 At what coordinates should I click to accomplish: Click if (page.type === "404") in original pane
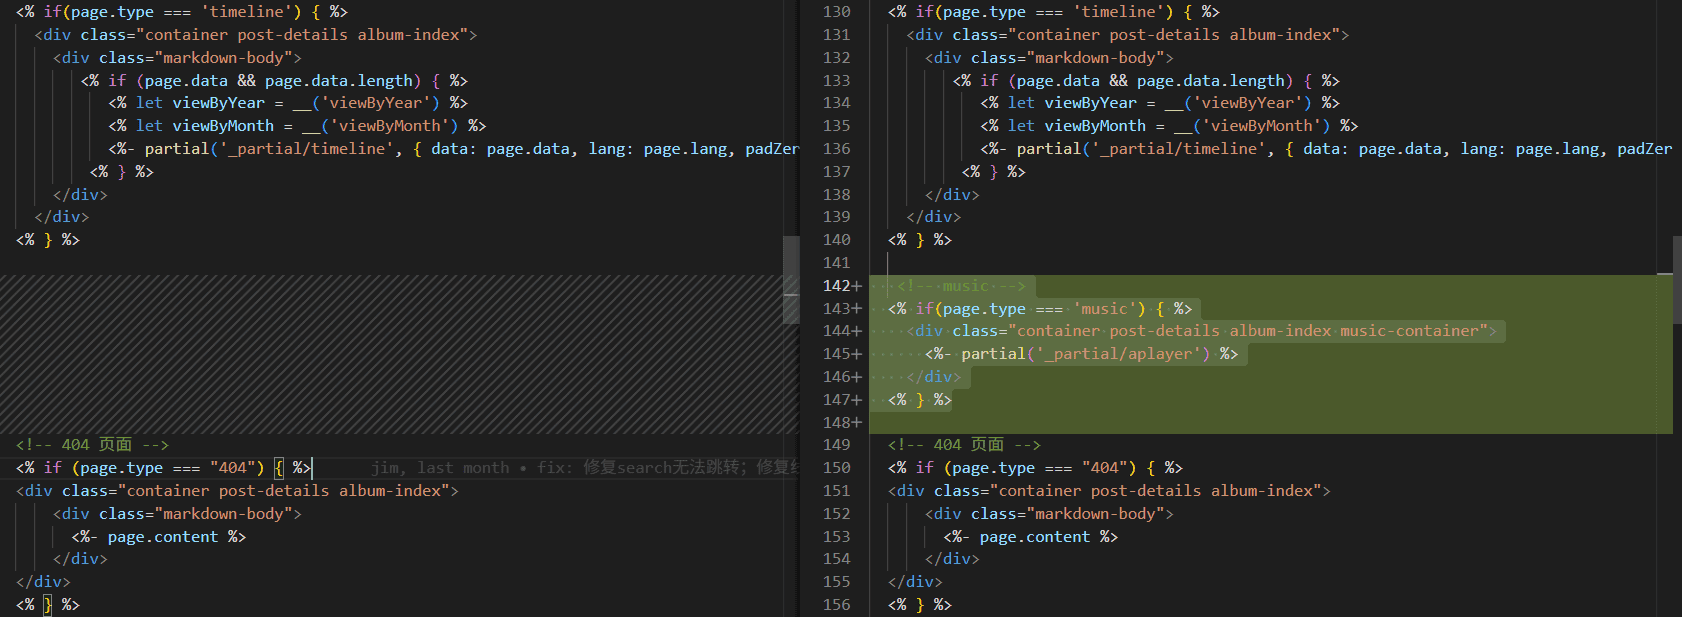click(154, 468)
